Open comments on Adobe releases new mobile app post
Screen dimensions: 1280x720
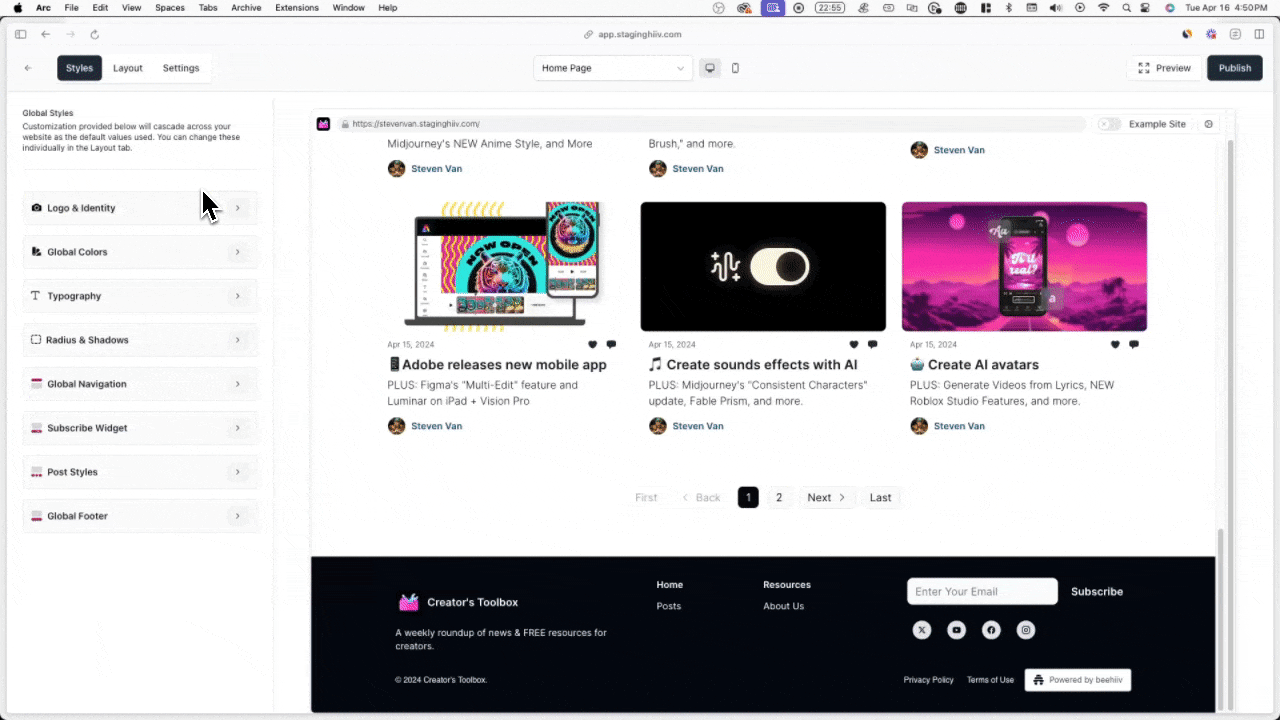[x=611, y=344]
